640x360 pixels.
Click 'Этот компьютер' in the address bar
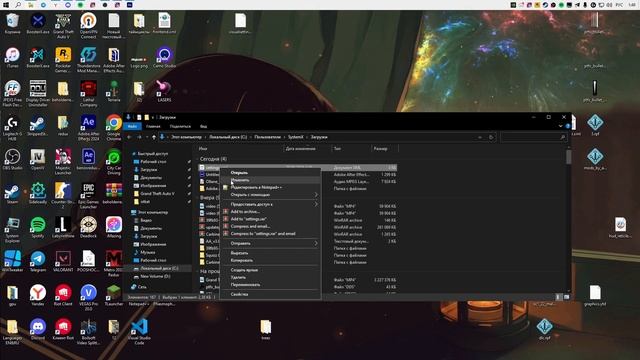click(186, 137)
